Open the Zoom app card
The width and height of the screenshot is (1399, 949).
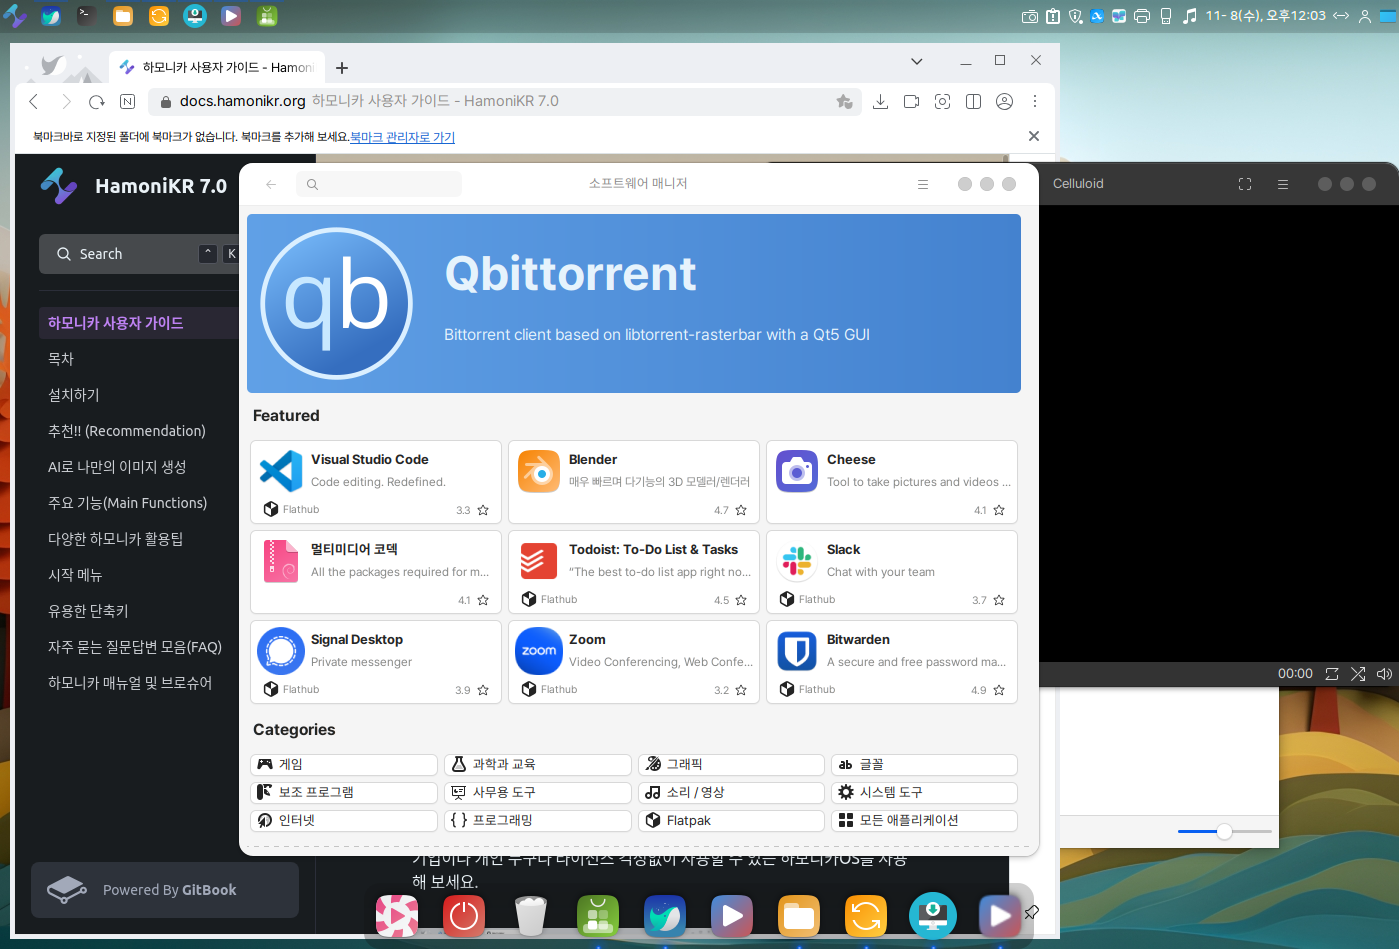click(x=634, y=662)
